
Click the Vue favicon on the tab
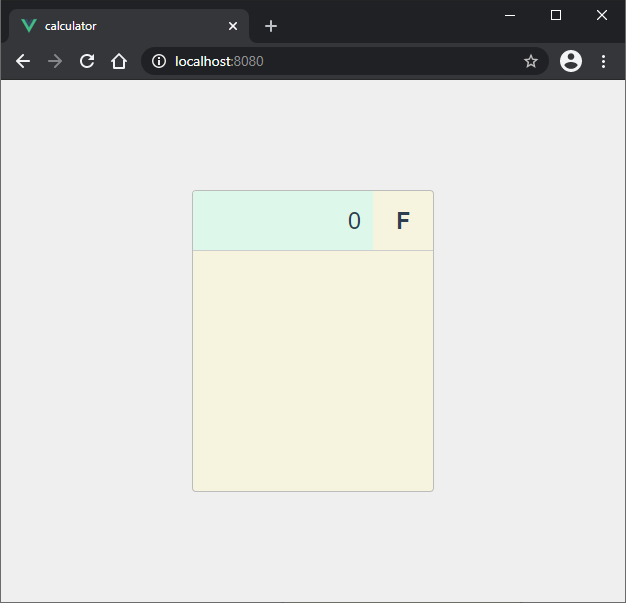point(29,26)
